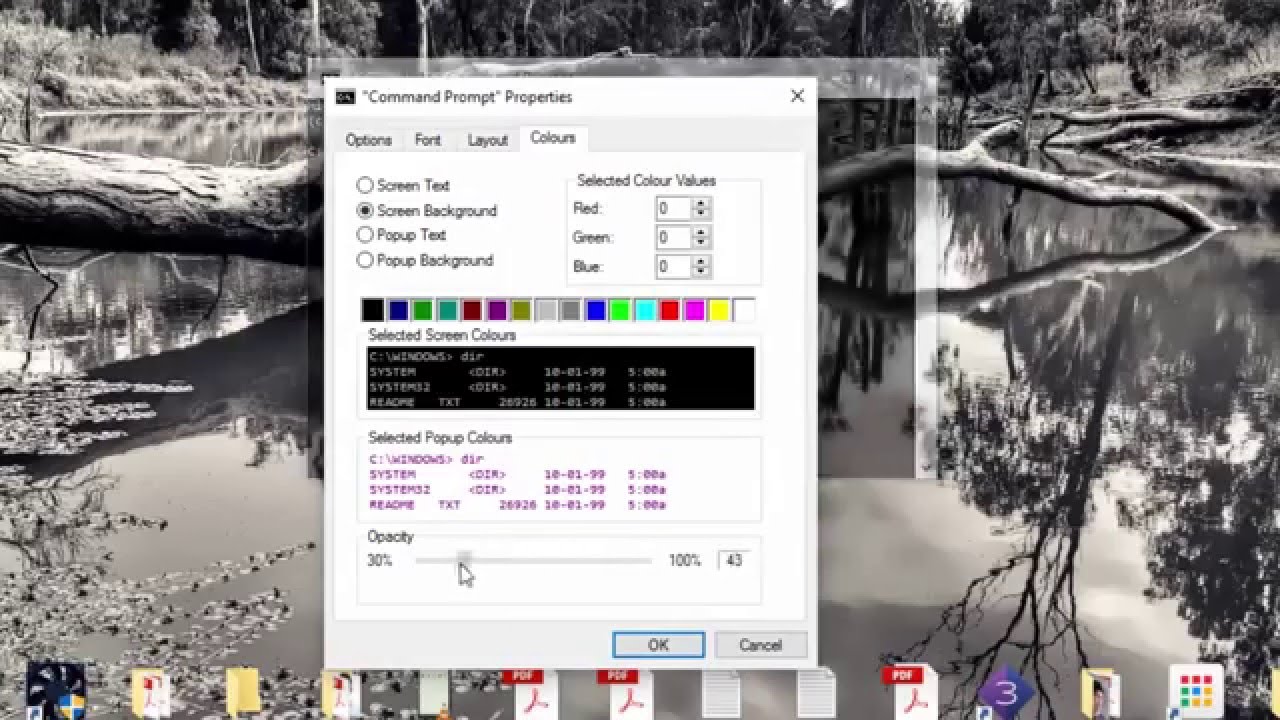Click the Selected Screen Colours preview box
The width and height of the screenshot is (1280, 720).
tap(560, 379)
